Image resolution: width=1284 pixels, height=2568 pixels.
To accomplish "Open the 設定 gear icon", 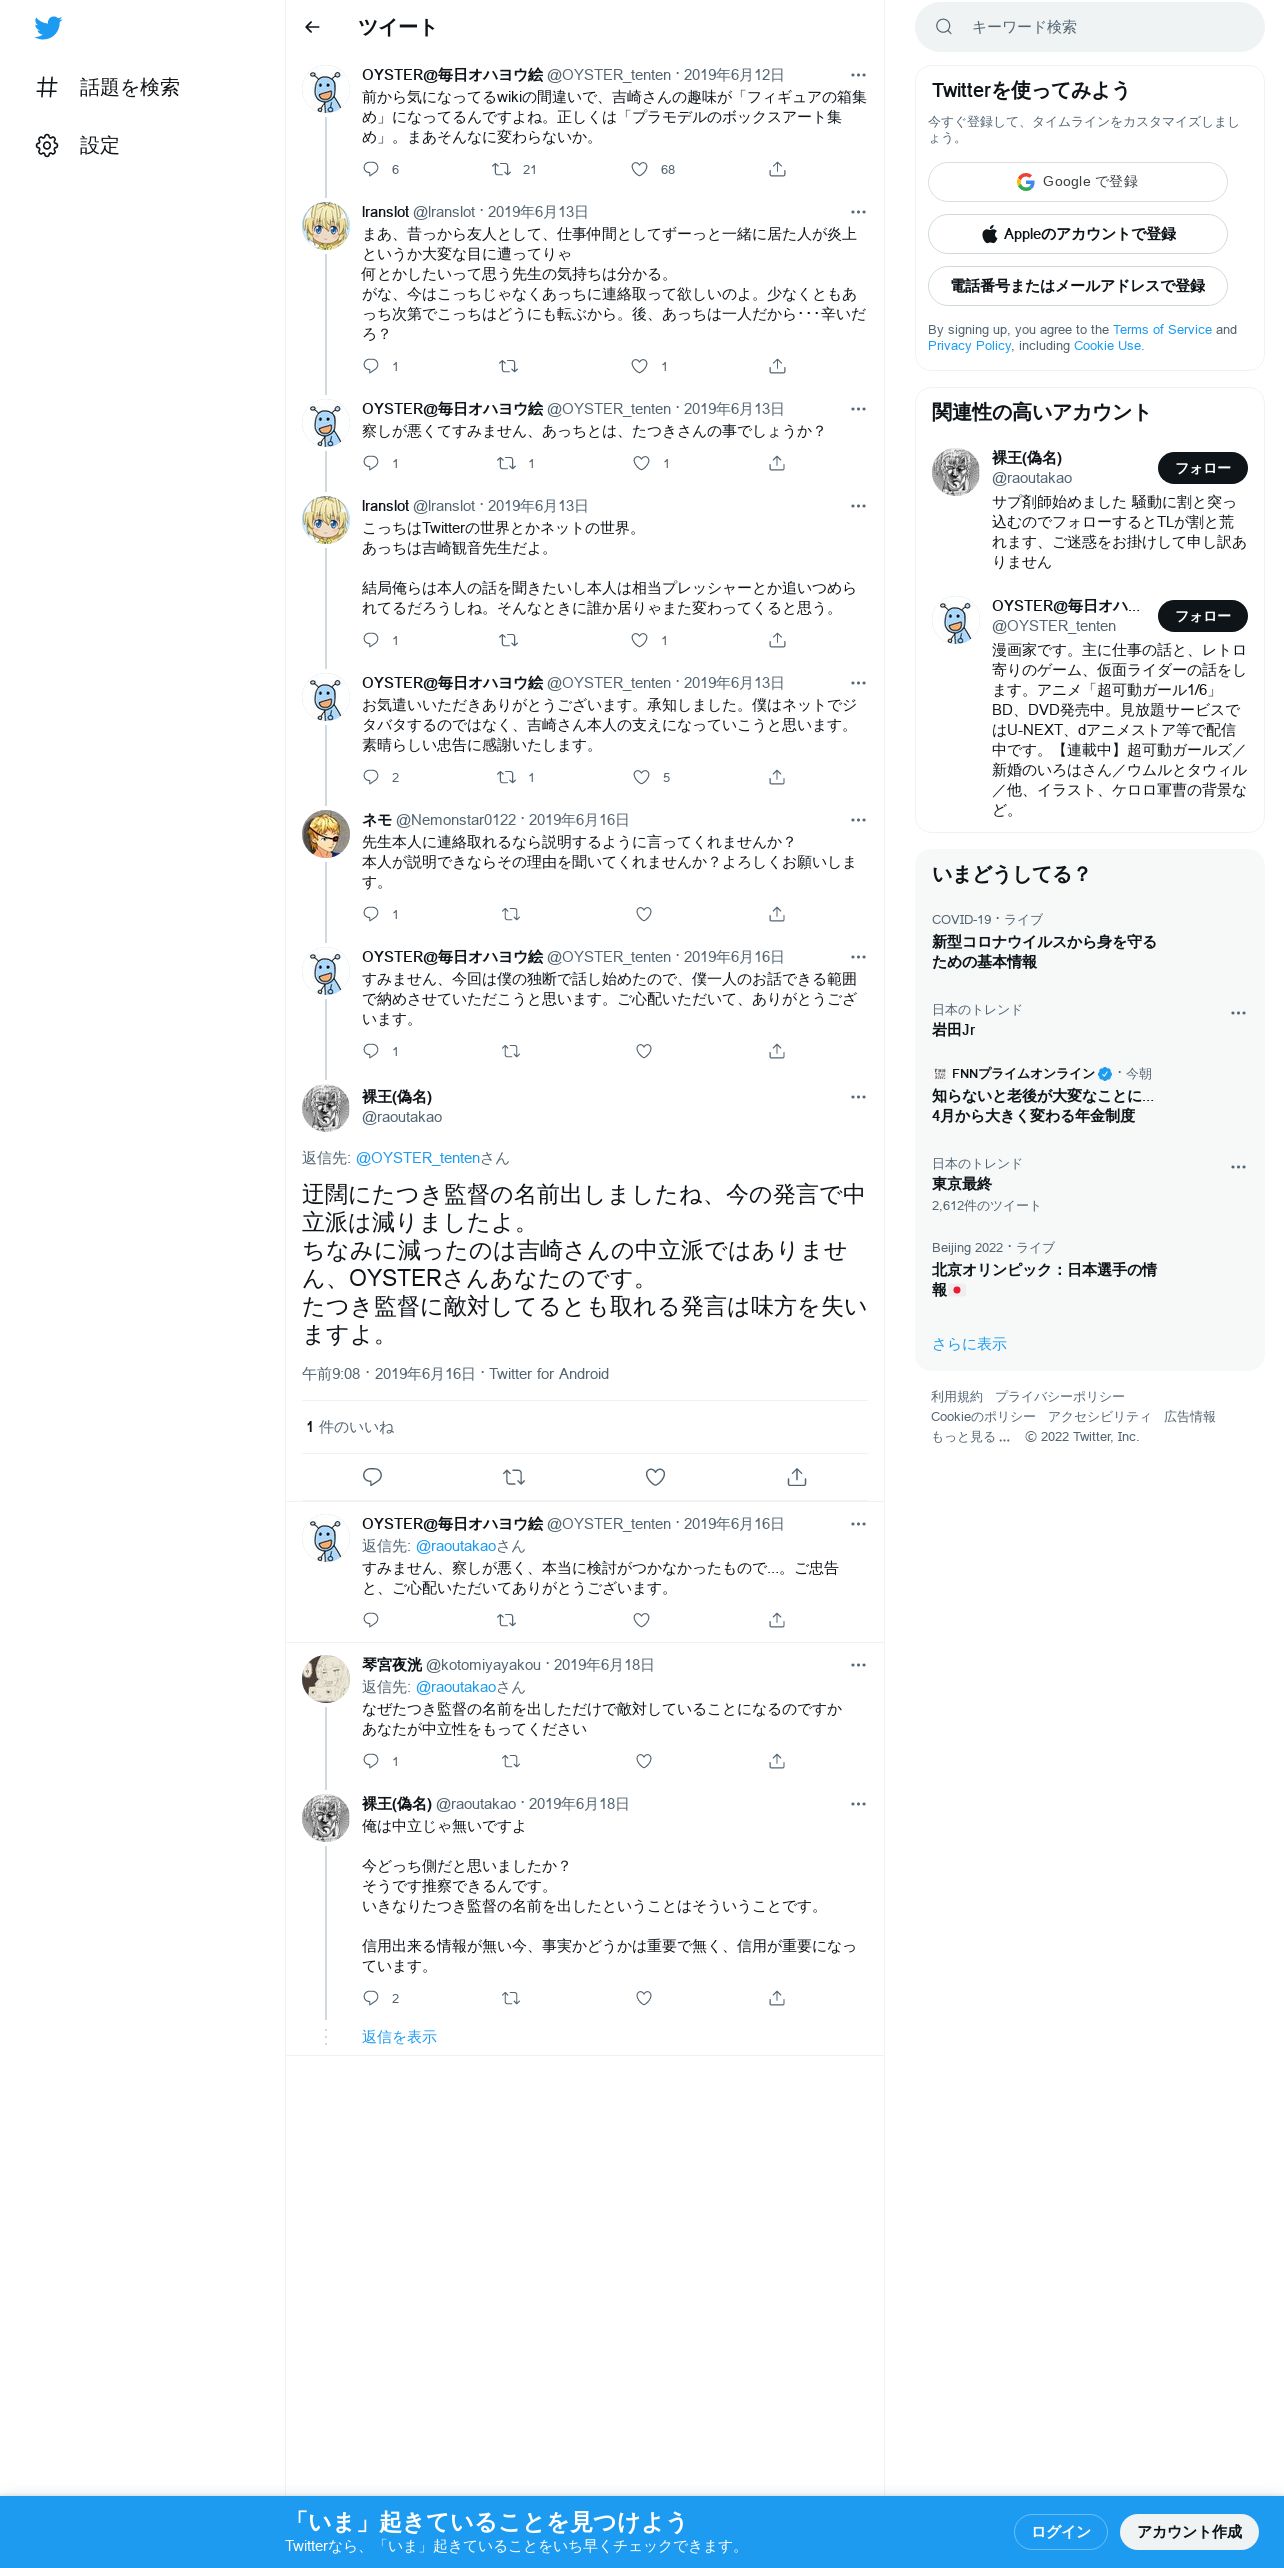I will tap(47, 146).
